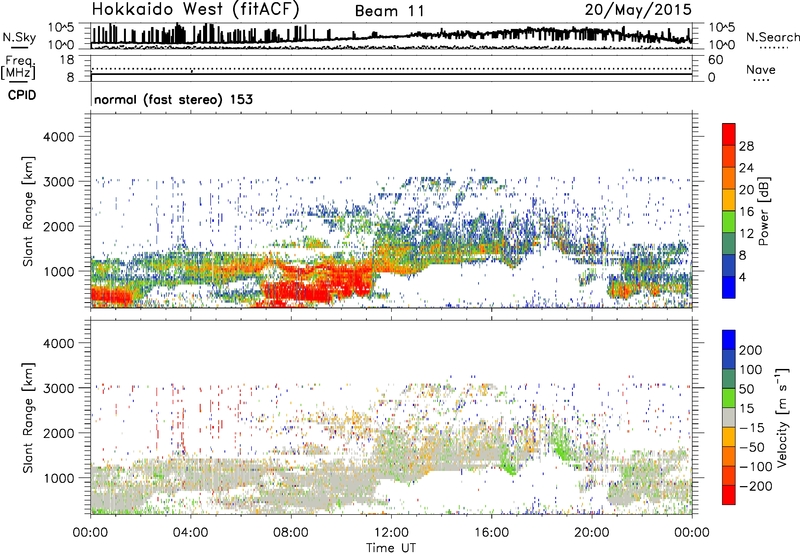
Task: Click the 'Nave' legend label
Action: [761, 70]
